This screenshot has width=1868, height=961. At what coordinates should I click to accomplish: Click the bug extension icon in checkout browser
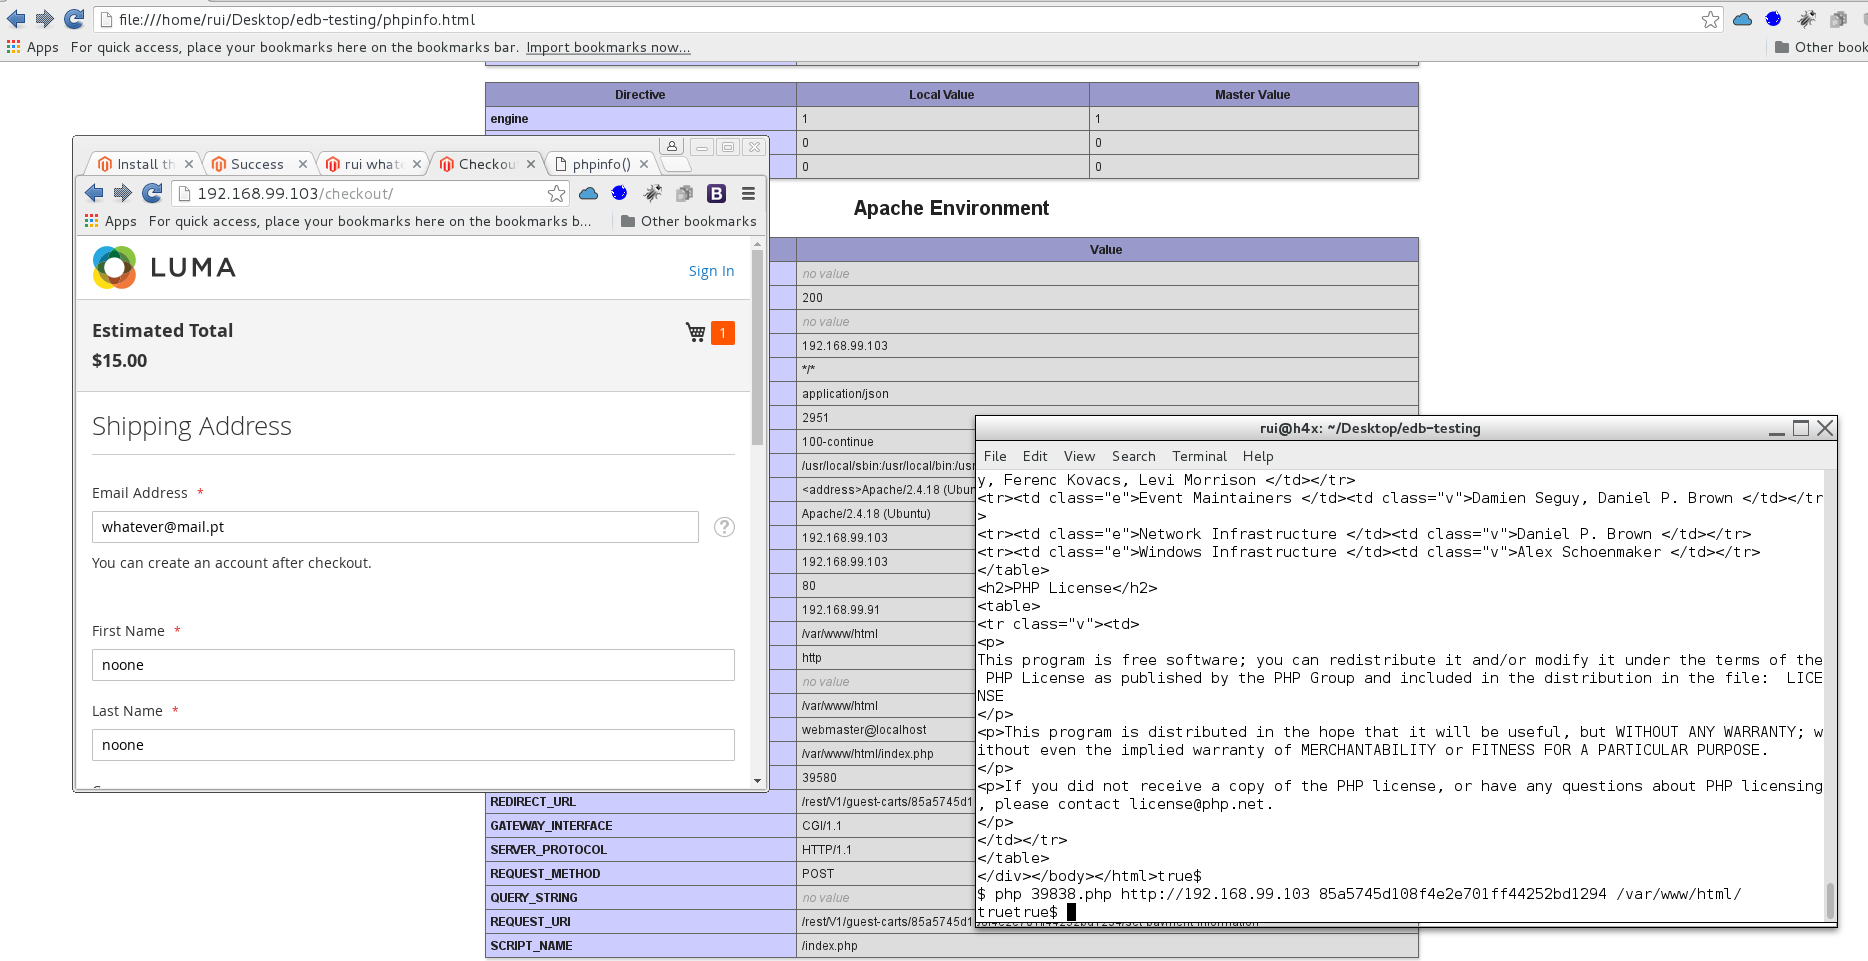653,193
